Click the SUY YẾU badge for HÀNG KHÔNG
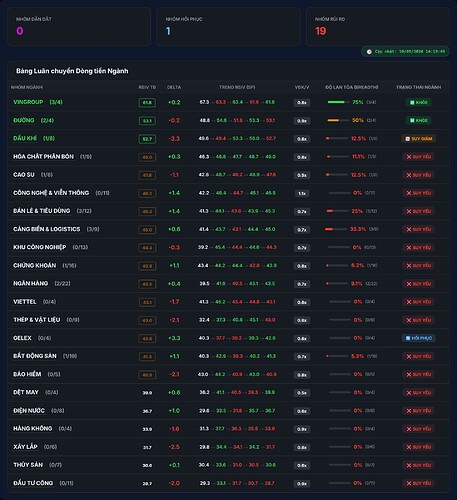457x500 pixels. click(419, 429)
